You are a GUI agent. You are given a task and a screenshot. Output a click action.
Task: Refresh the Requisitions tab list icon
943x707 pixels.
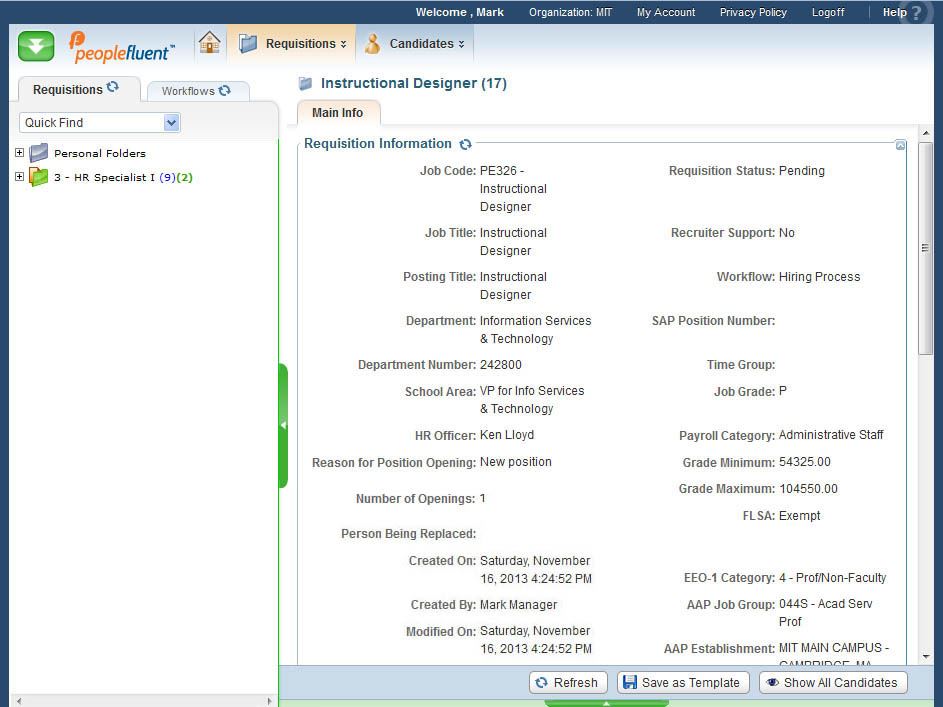pyautogui.click(x=113, y=88)
